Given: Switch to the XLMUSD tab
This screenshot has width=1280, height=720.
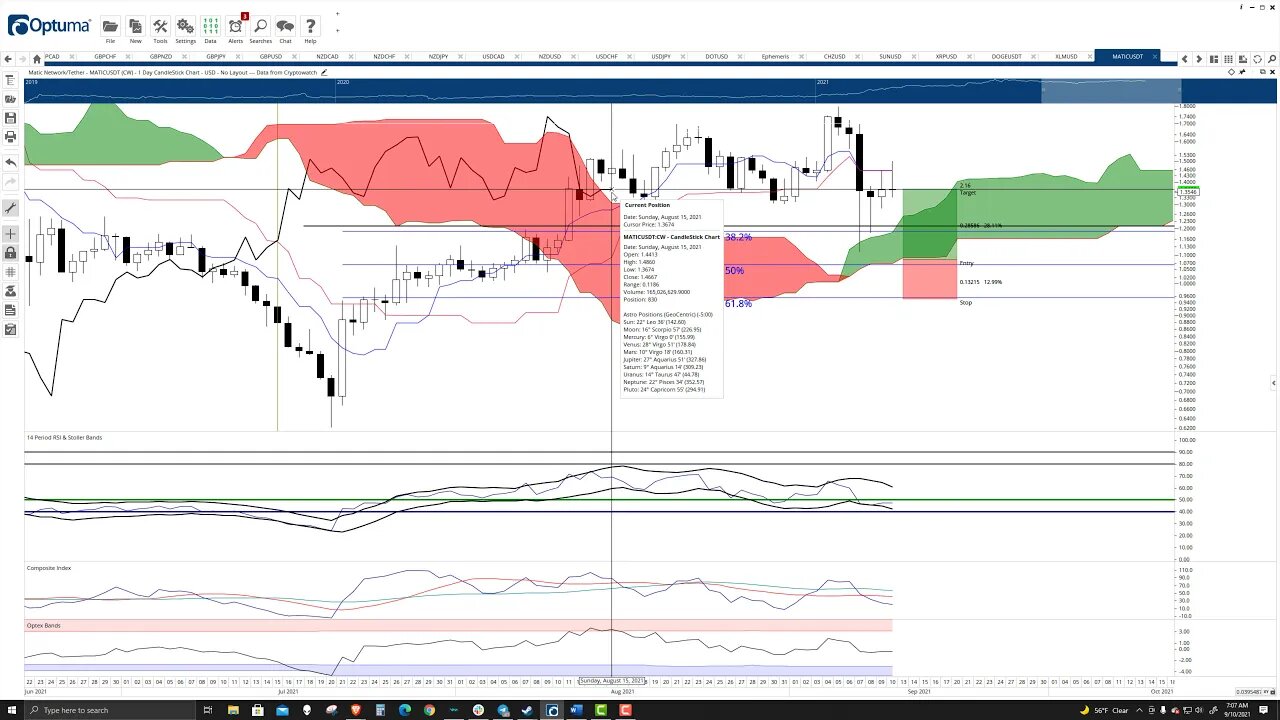Looking at the screenshot, I should tap(1066, 57).
